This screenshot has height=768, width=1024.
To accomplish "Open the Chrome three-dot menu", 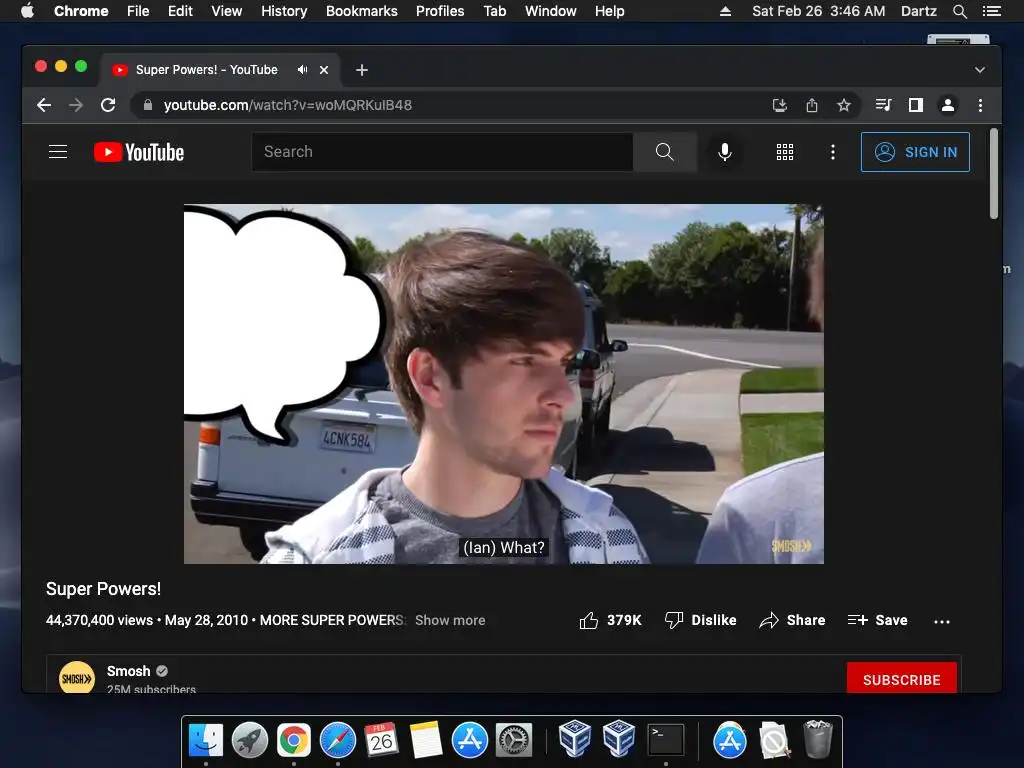I will tap(980, 105).
